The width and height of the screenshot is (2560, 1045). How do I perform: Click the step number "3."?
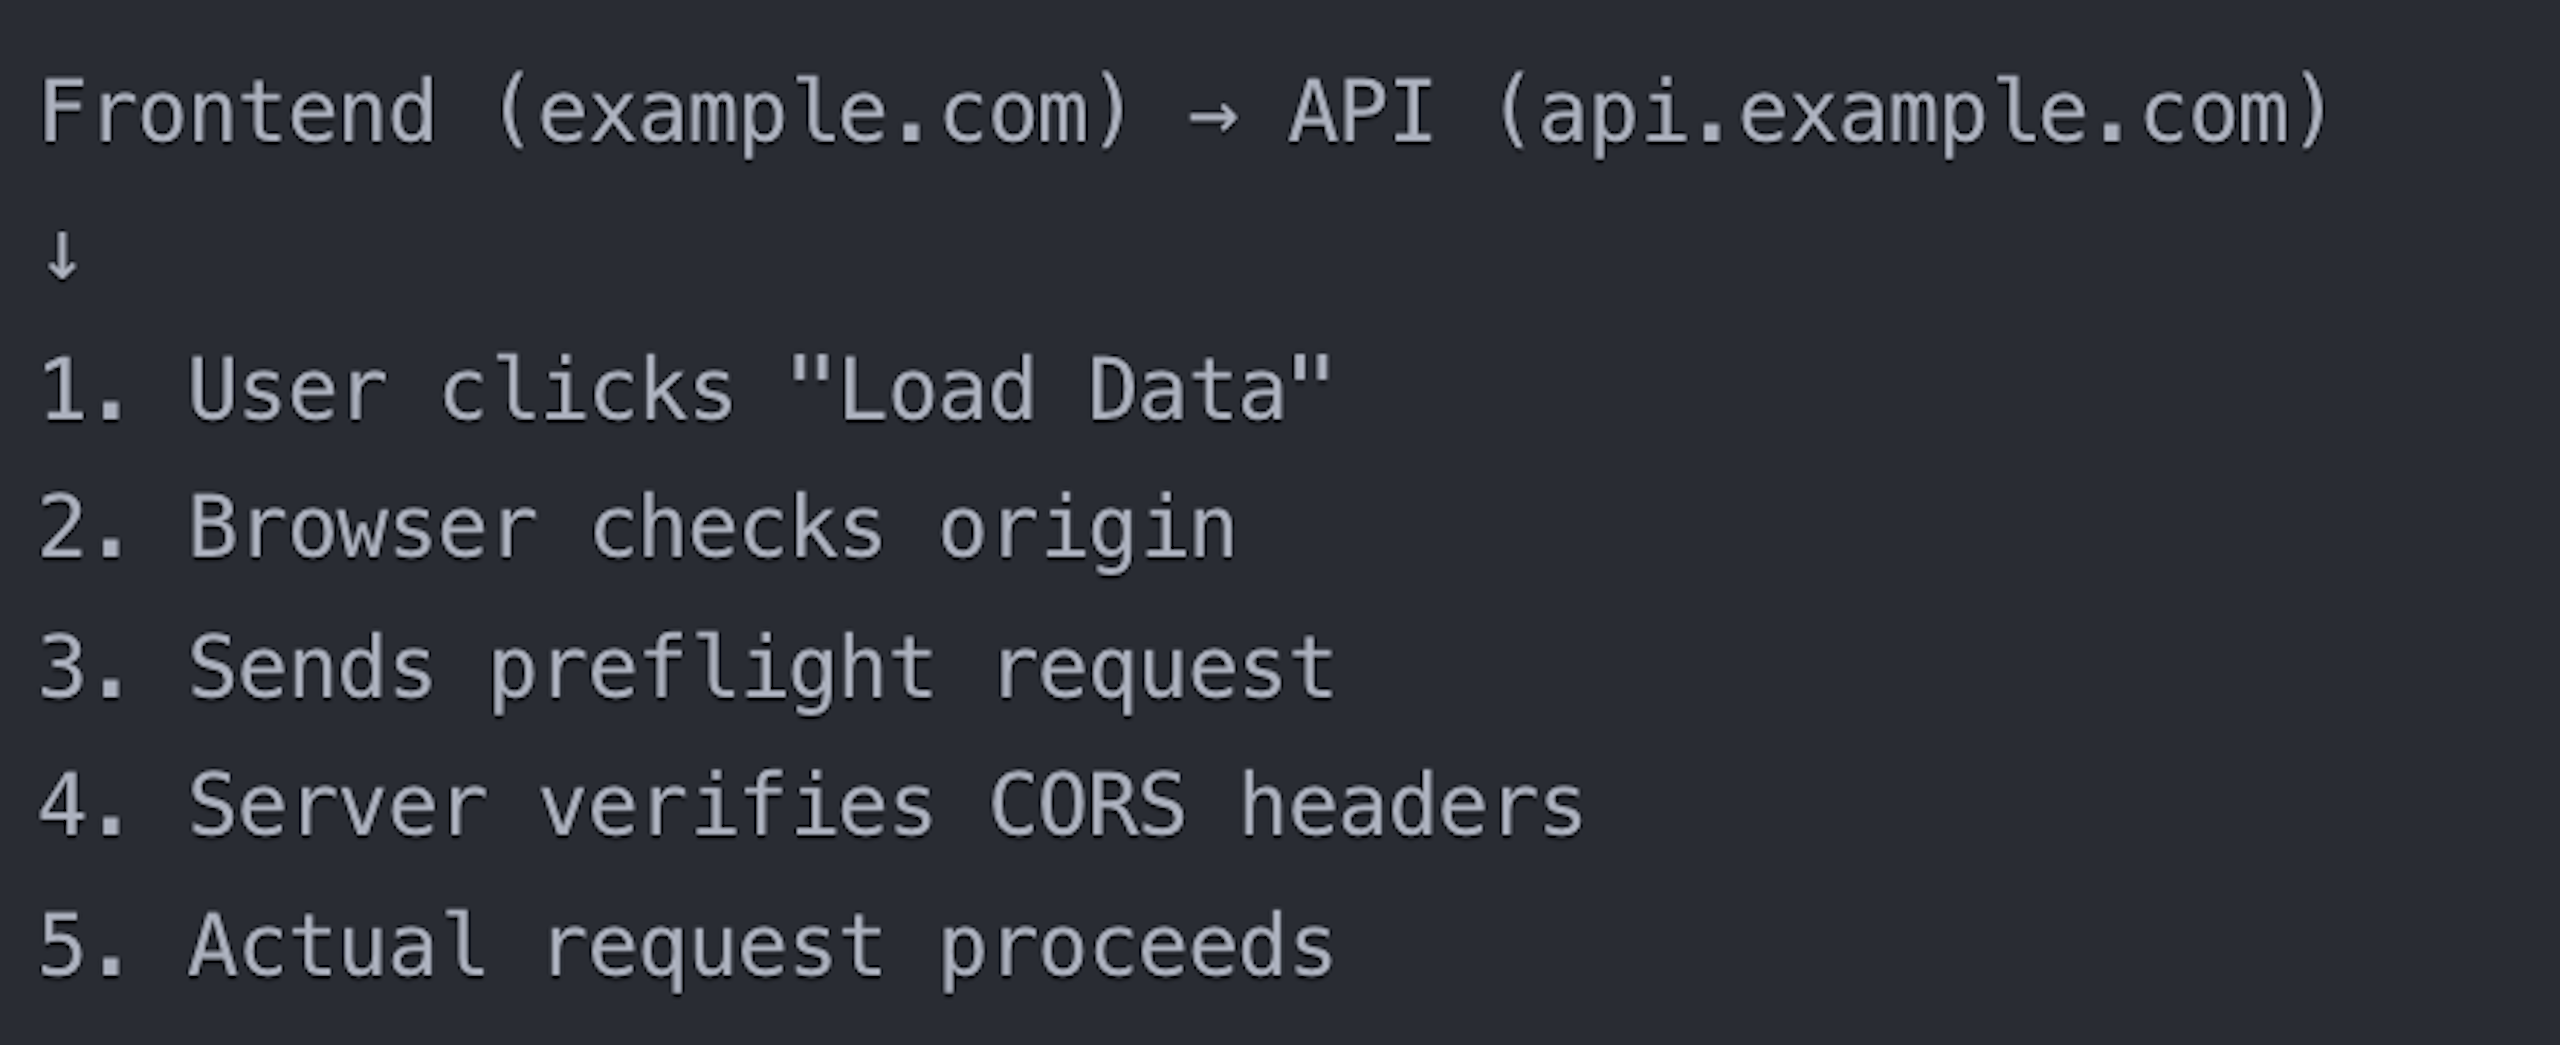click(x=82, y=668)
